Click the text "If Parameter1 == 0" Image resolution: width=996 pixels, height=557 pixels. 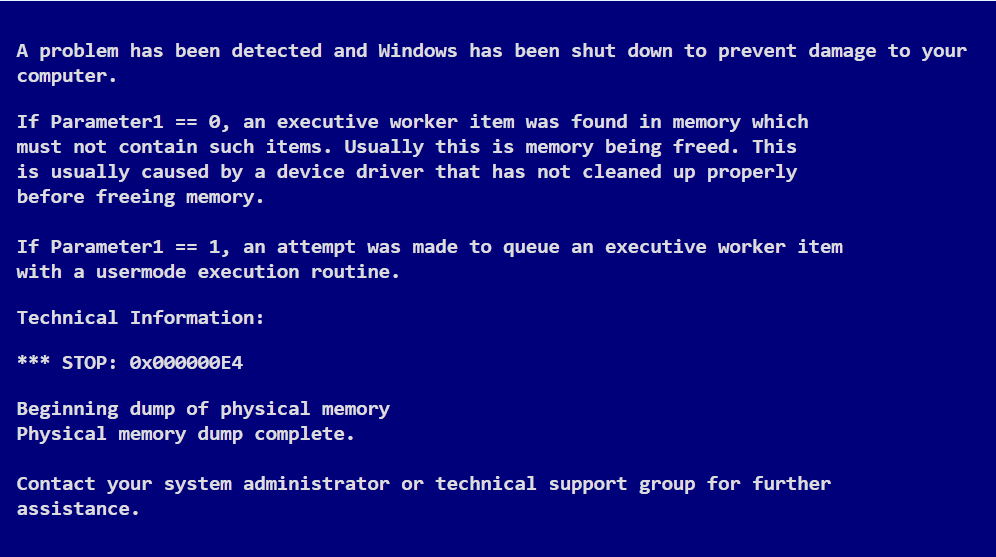pyautogui.click(x=118, y=122)
